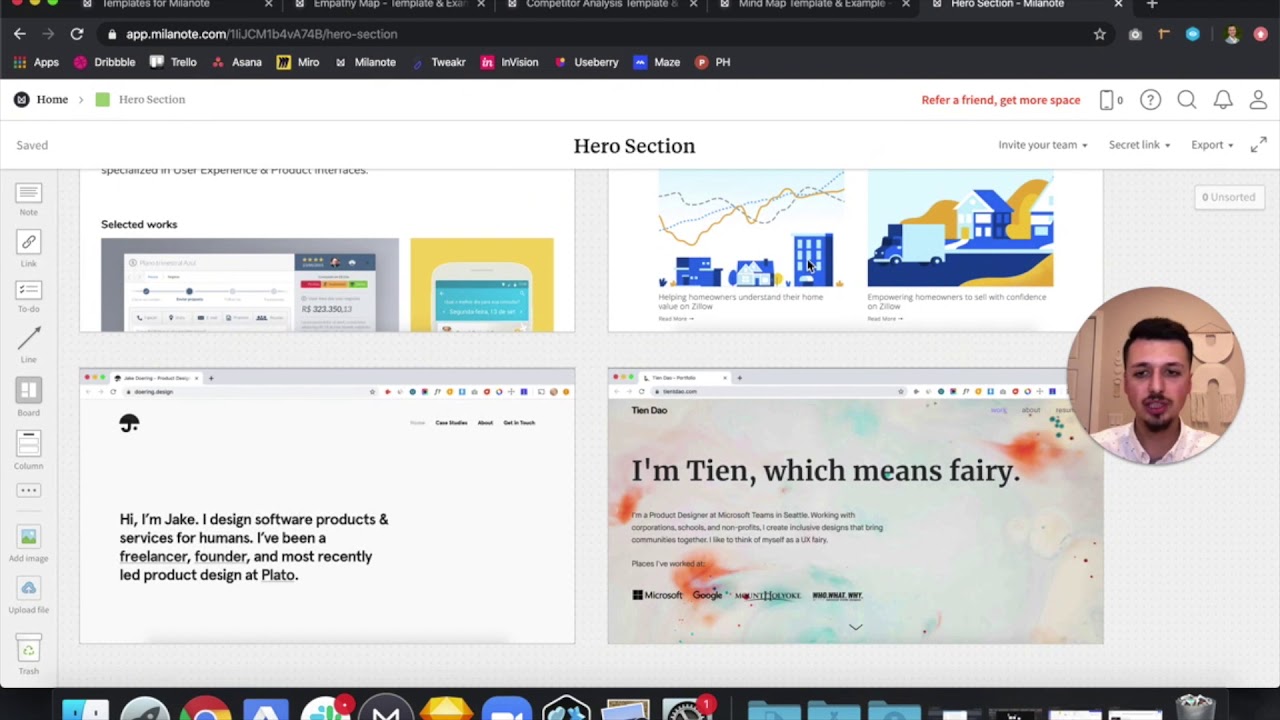
Task: Open the Asana bookmark
Action: pyautogui.click(x=236, y=62)
